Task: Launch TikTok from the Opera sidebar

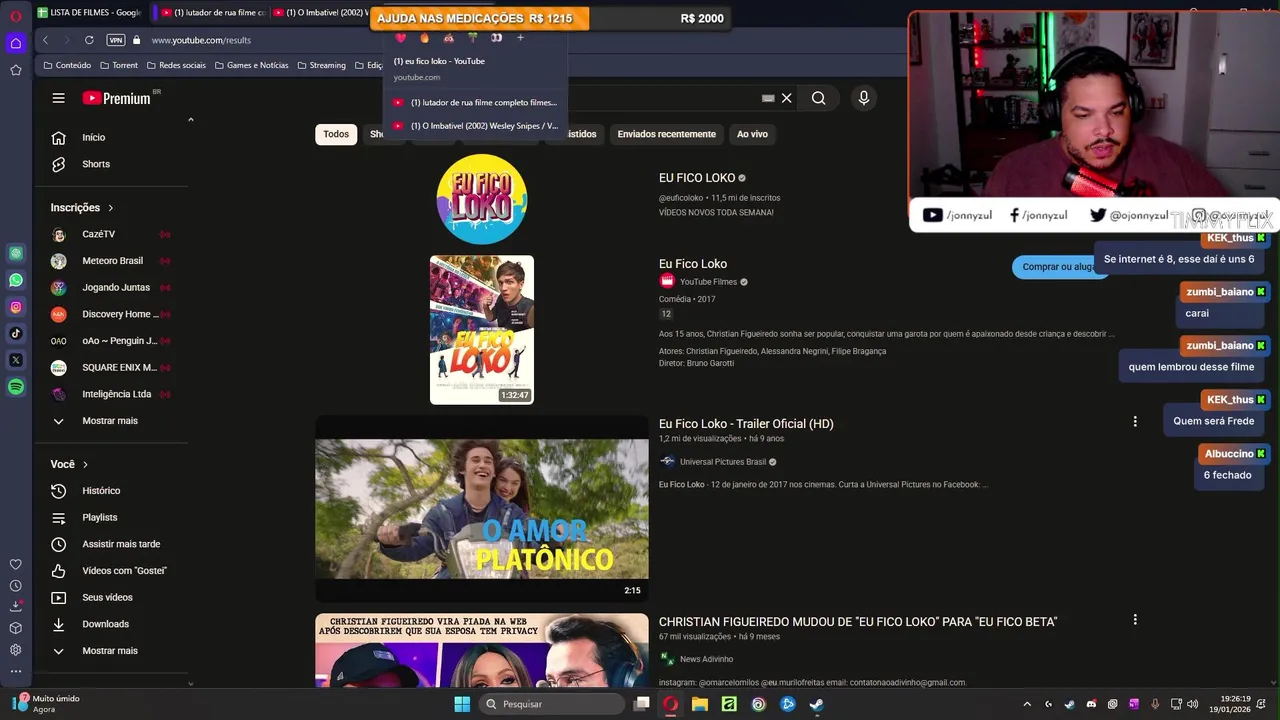Action: (x=15, y=334)
